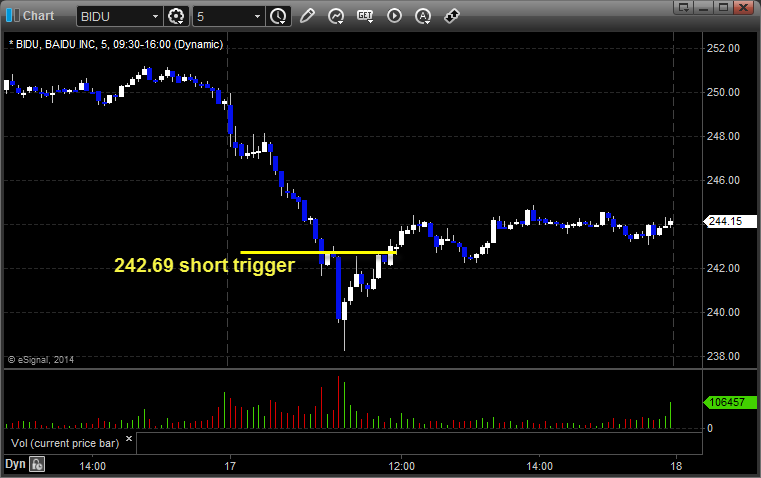This screenshot has width=761, height=478.
Task: Open the BIDU symbol dropdown
Action: click(x=155, y=16)
